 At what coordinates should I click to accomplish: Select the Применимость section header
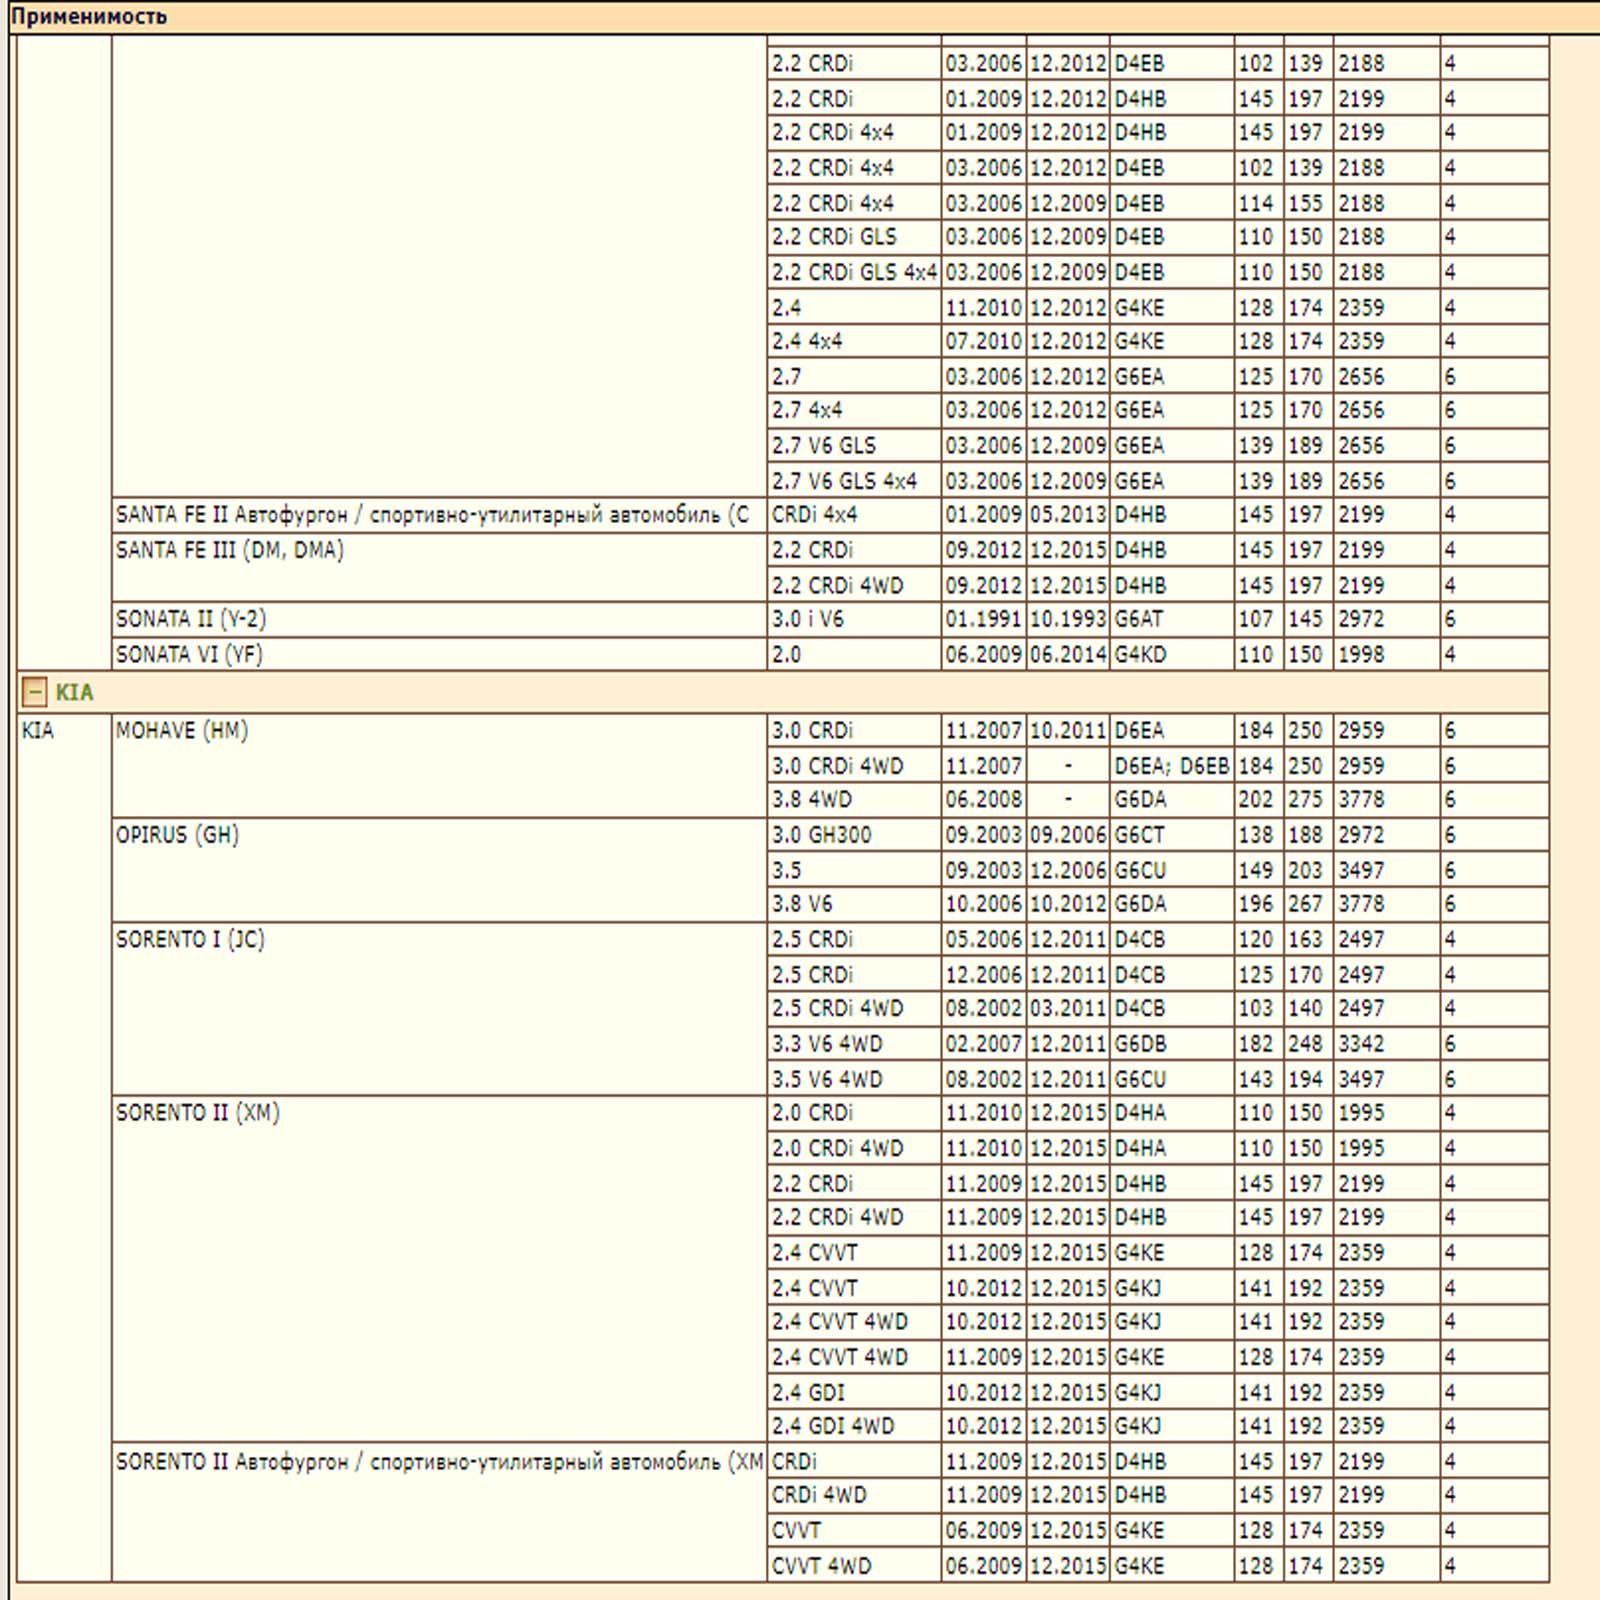pos(88,16)
